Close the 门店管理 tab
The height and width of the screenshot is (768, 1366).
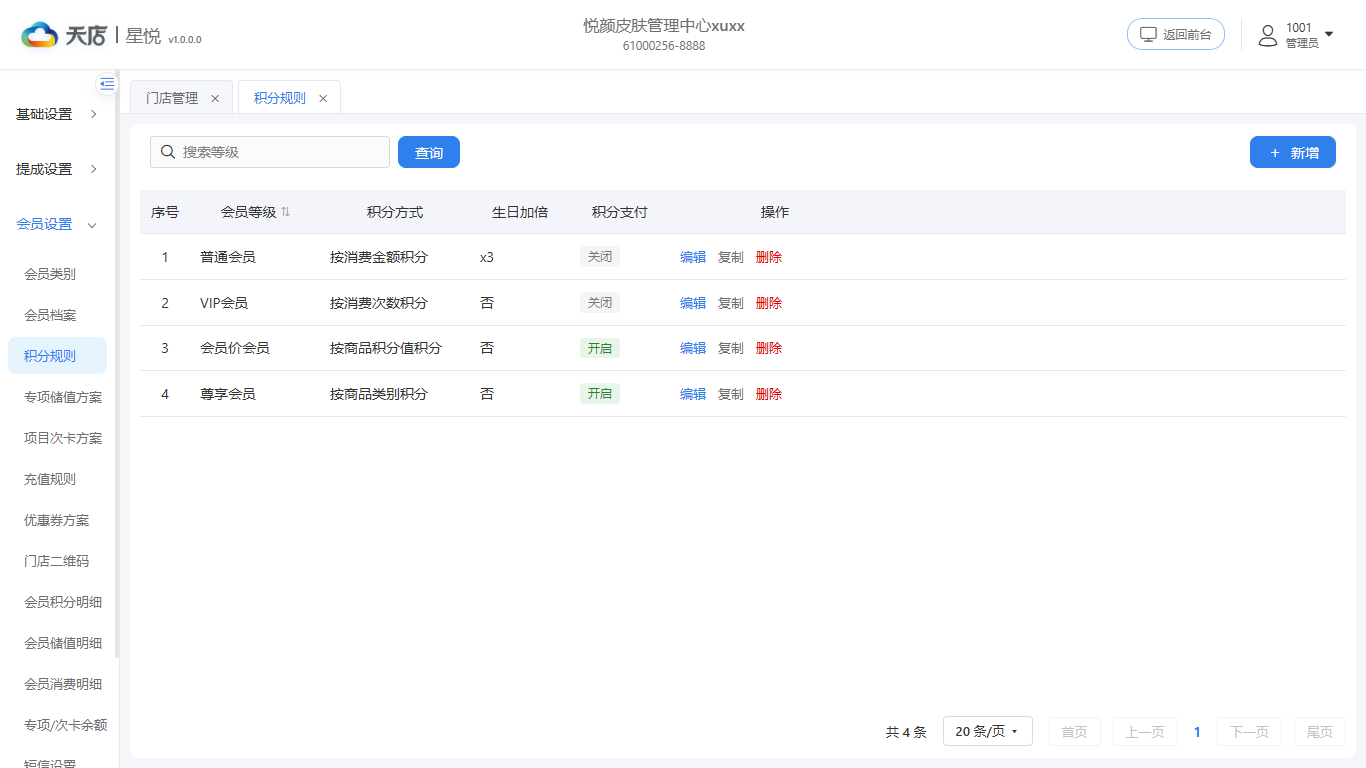tap(215, 98)
